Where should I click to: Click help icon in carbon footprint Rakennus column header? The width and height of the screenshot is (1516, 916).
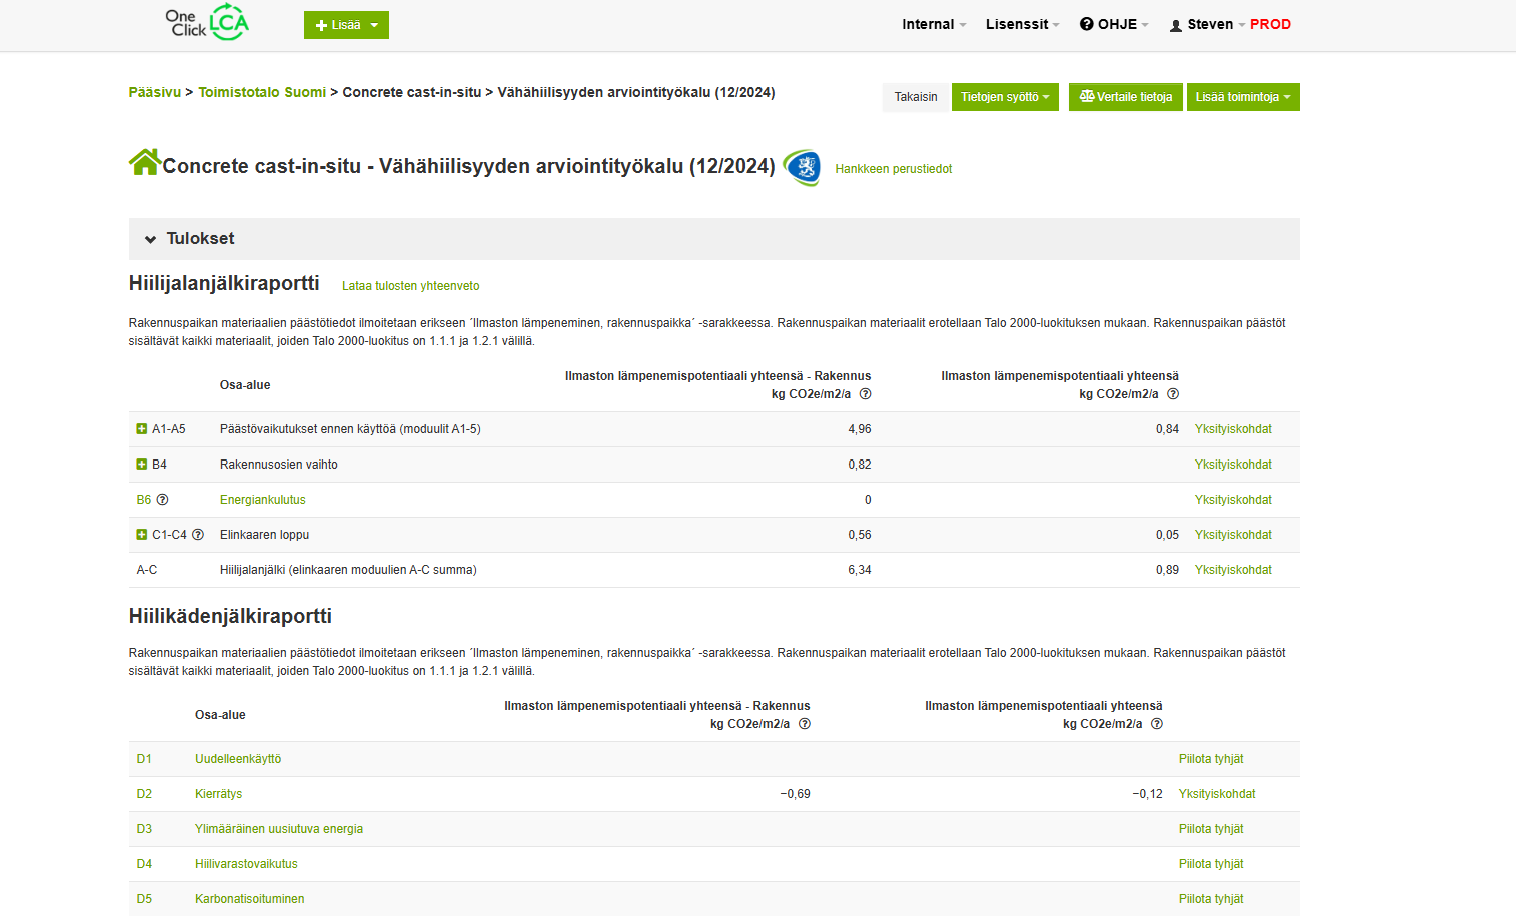[x=866, y=394]
